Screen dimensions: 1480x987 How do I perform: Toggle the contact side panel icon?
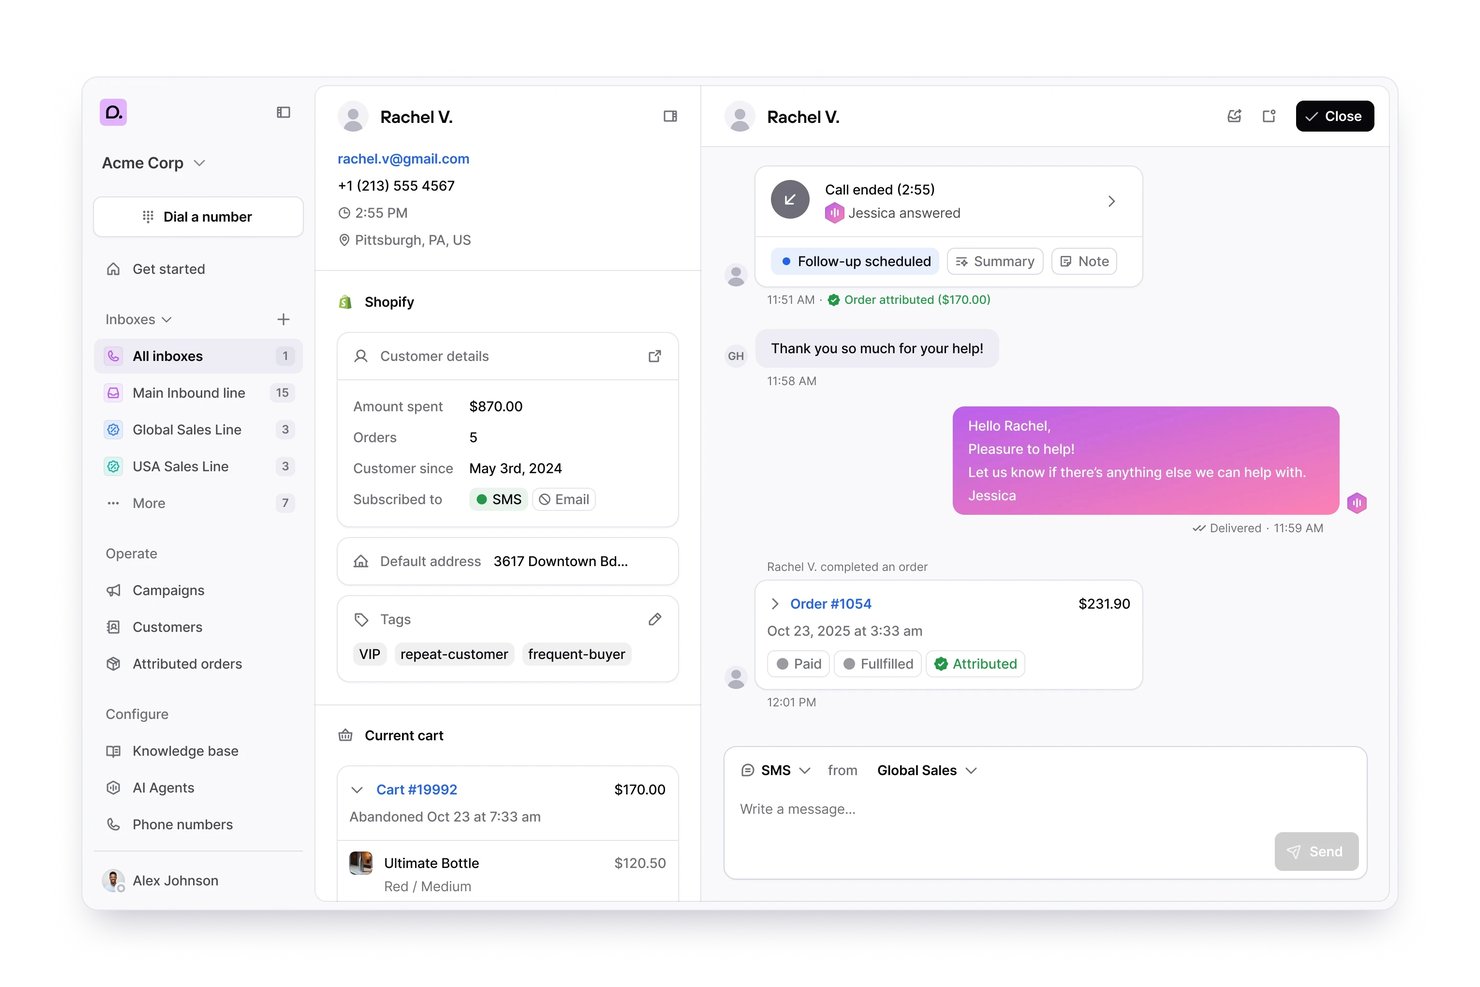click(x=670, y=117)
